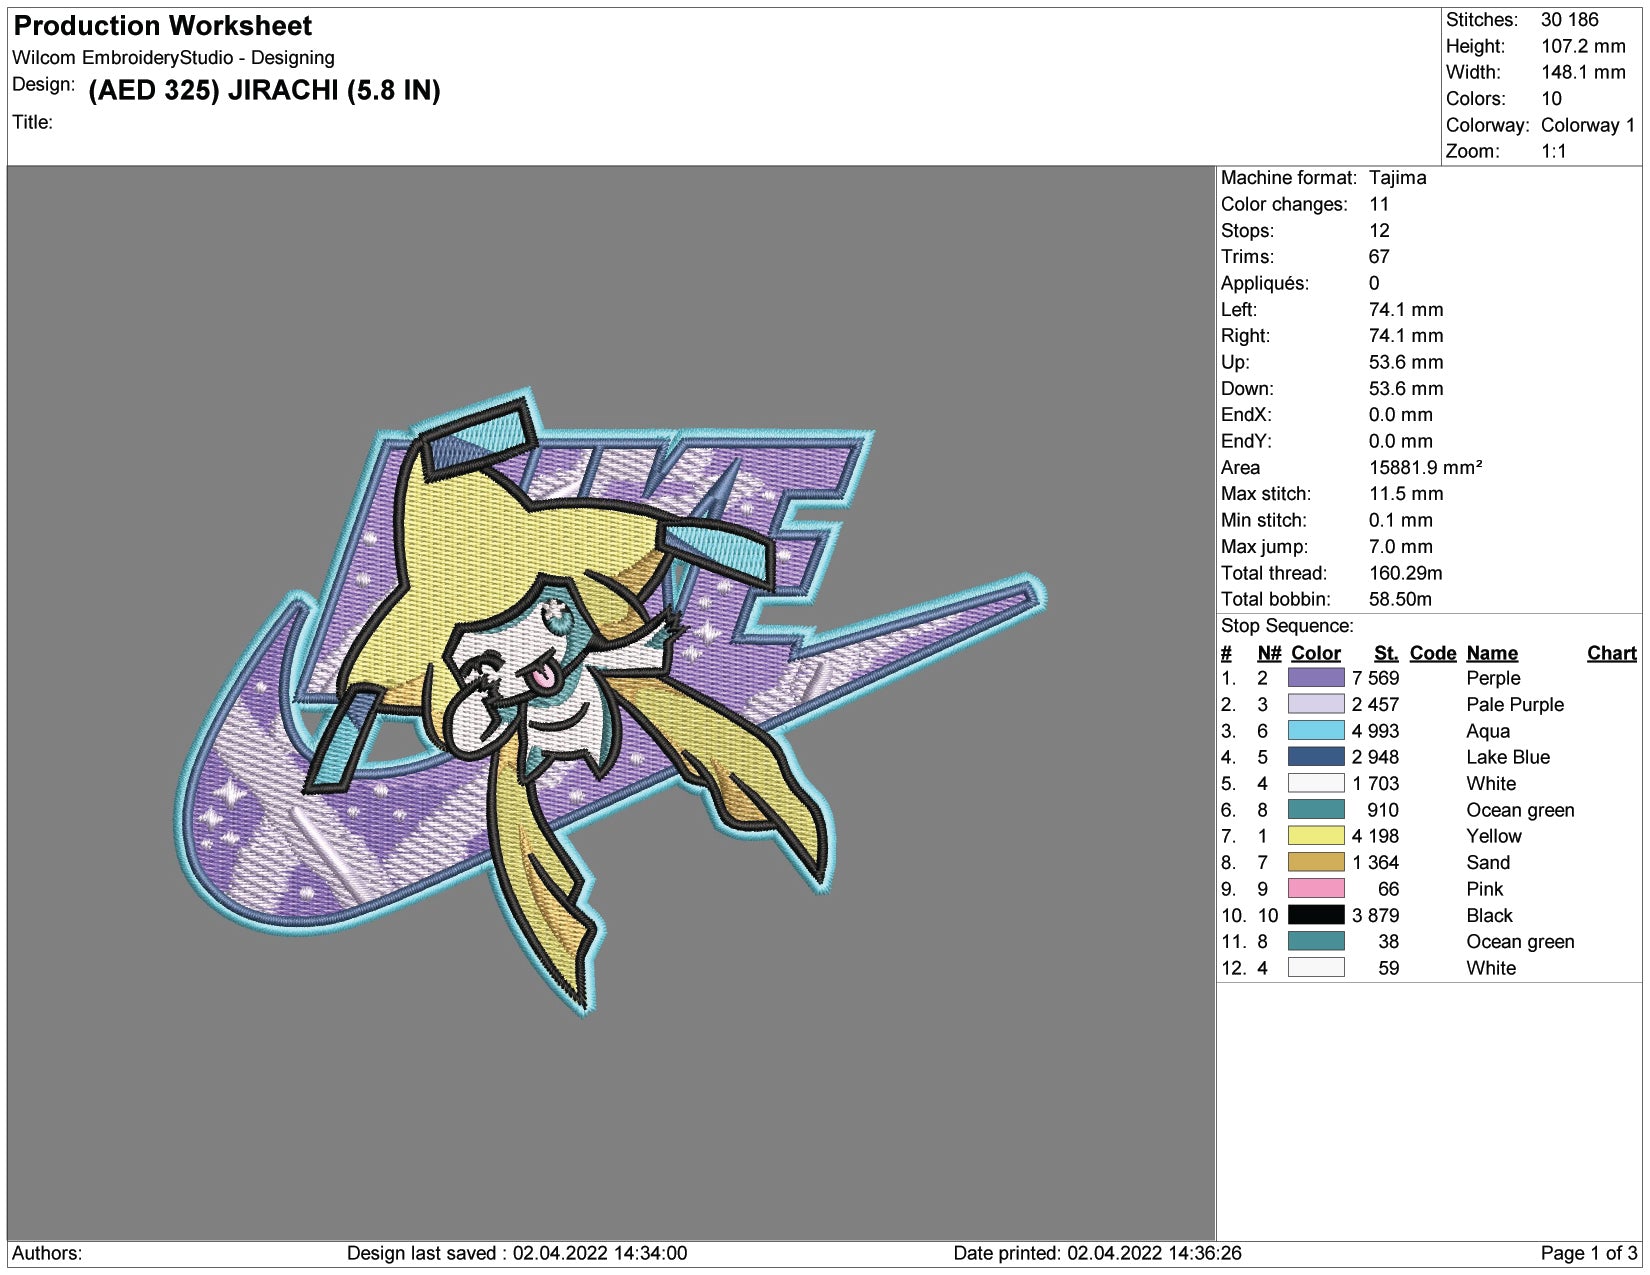Click the stitch count '3 879'

(x=1375, y=915)
